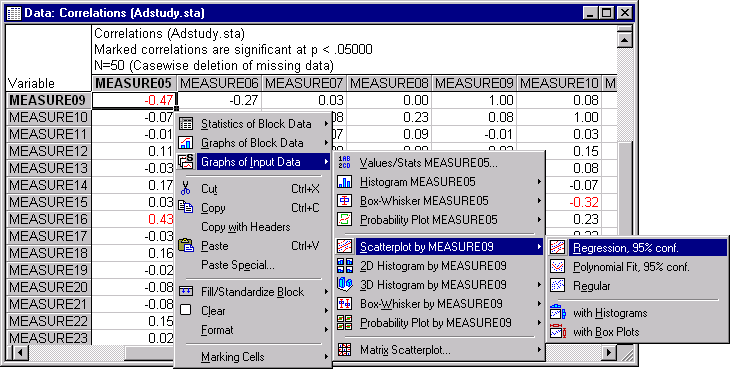Click the MEASURE06 column header
This screenshot has width=730, height=369.
tap(219, 83)
